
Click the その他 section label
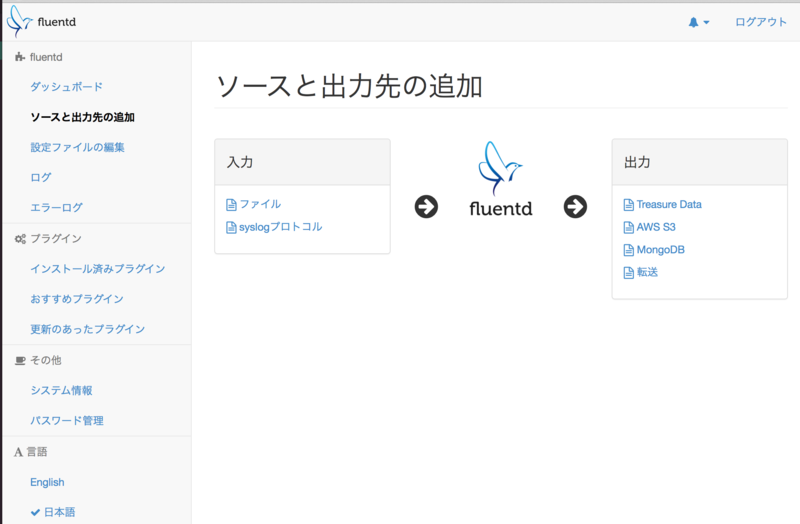coord(45,360)
